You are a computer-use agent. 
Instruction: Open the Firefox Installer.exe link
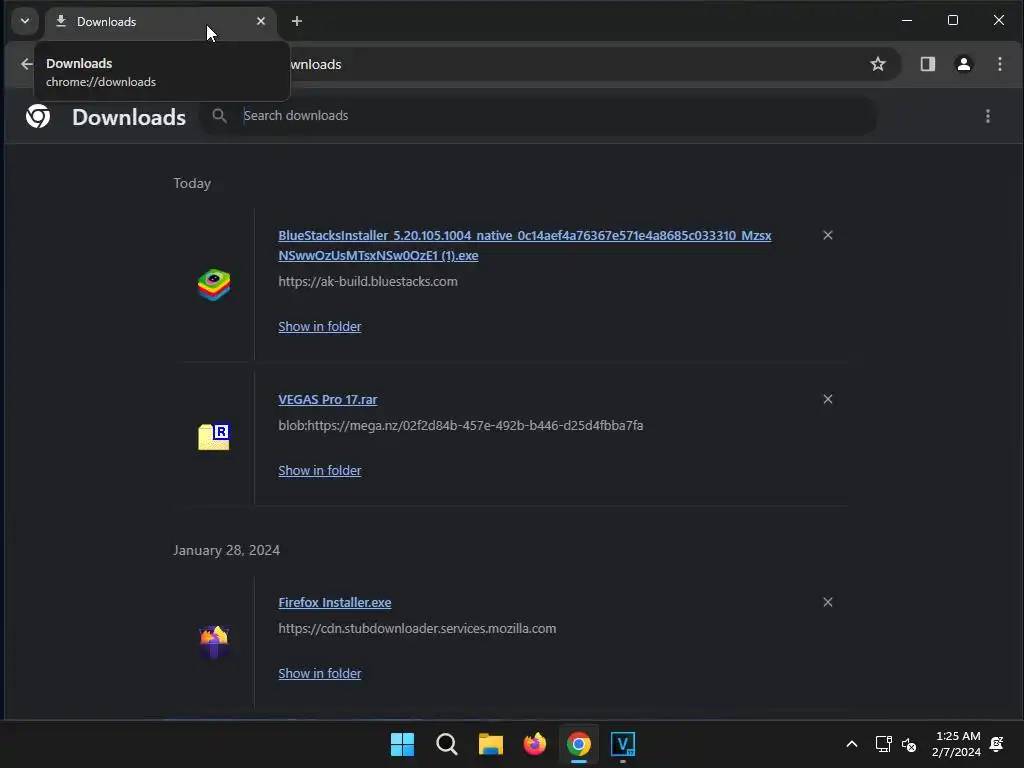tap(334, 602)
